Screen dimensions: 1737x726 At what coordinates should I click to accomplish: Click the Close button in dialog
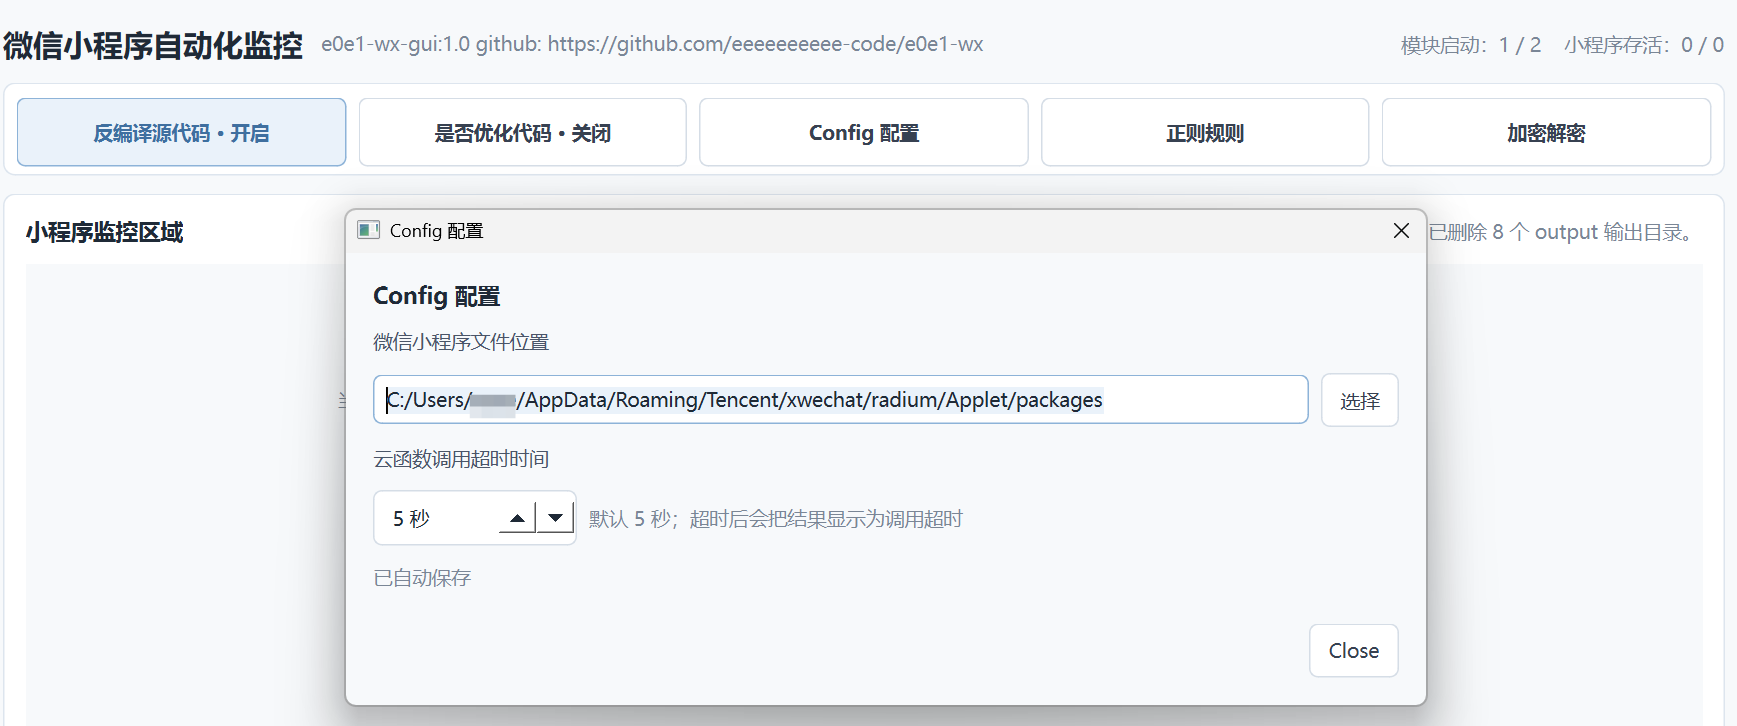(1353, 651)
